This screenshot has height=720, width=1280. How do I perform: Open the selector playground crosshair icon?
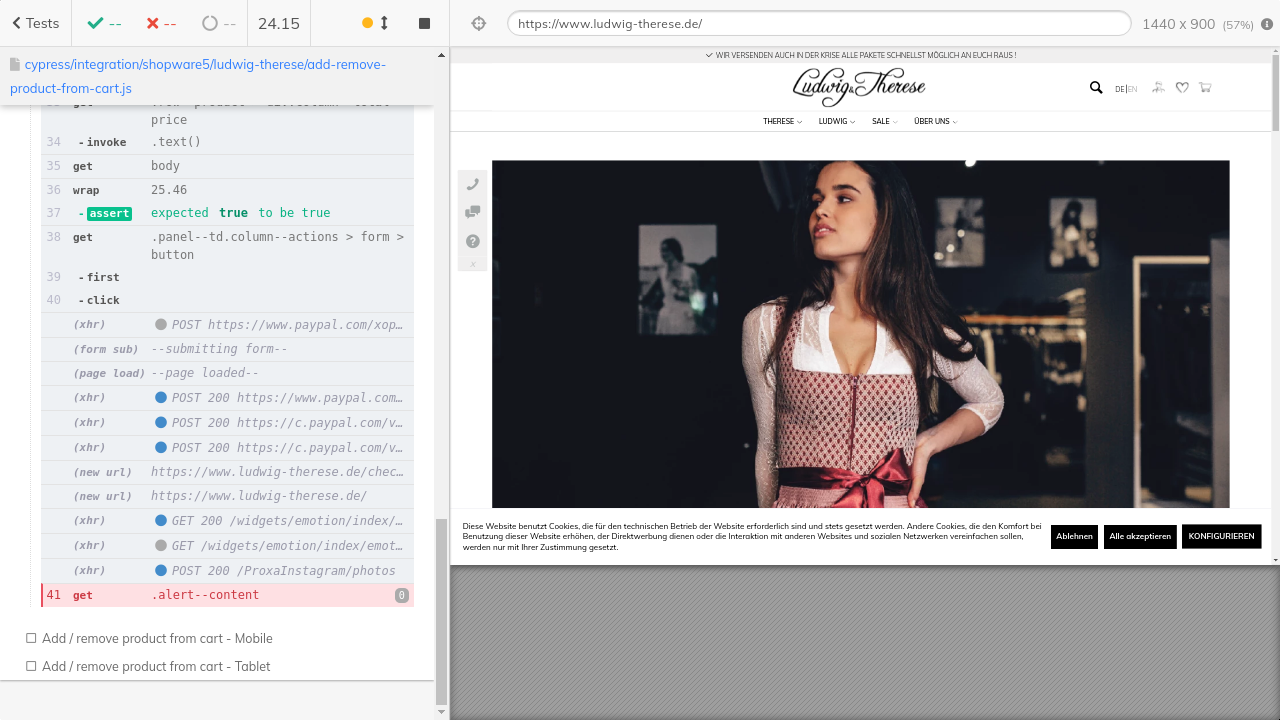coord(479,23)
